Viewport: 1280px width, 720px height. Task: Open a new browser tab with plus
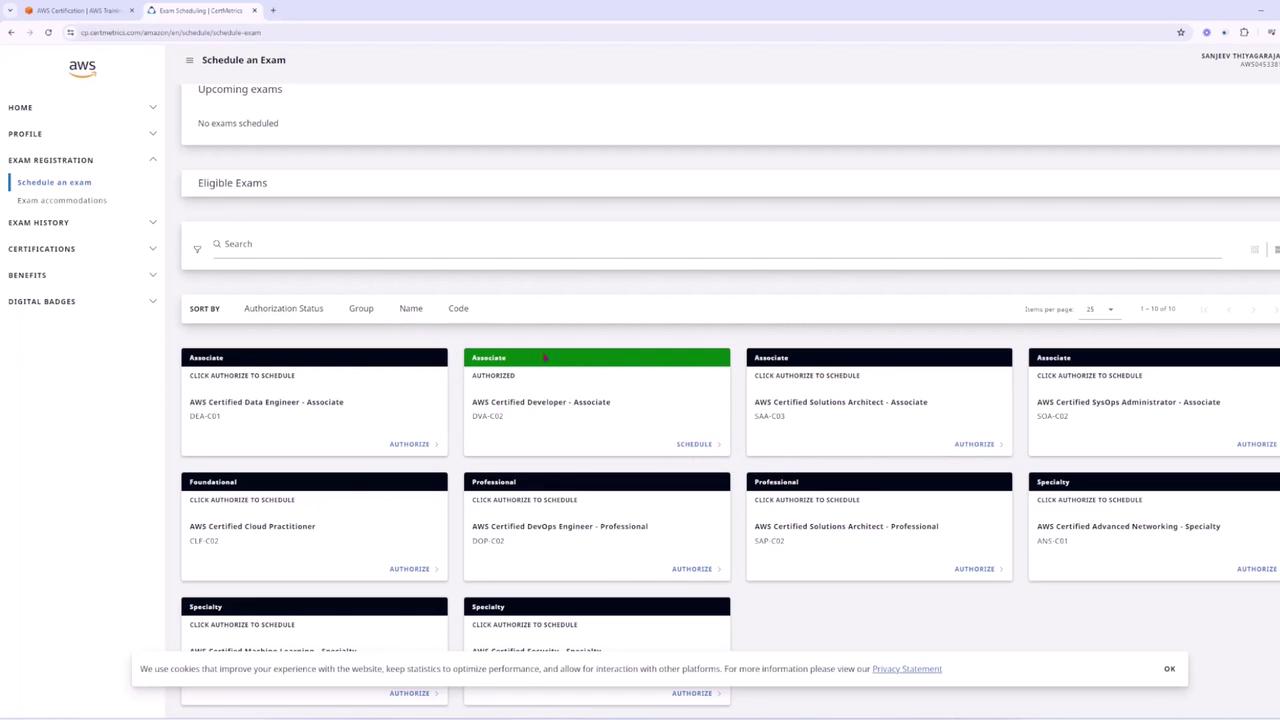[273, 11]
